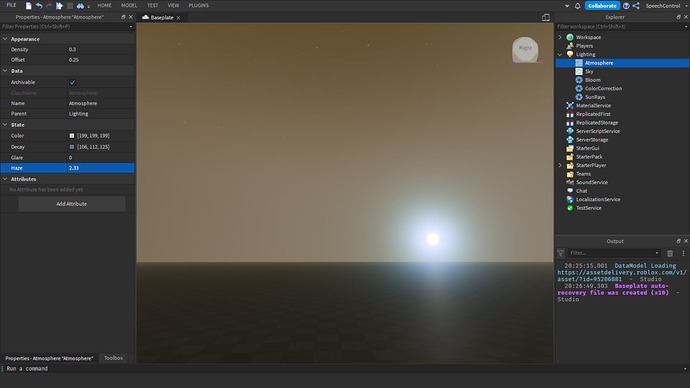Click the Undo arrow icon

coord(39,6)
